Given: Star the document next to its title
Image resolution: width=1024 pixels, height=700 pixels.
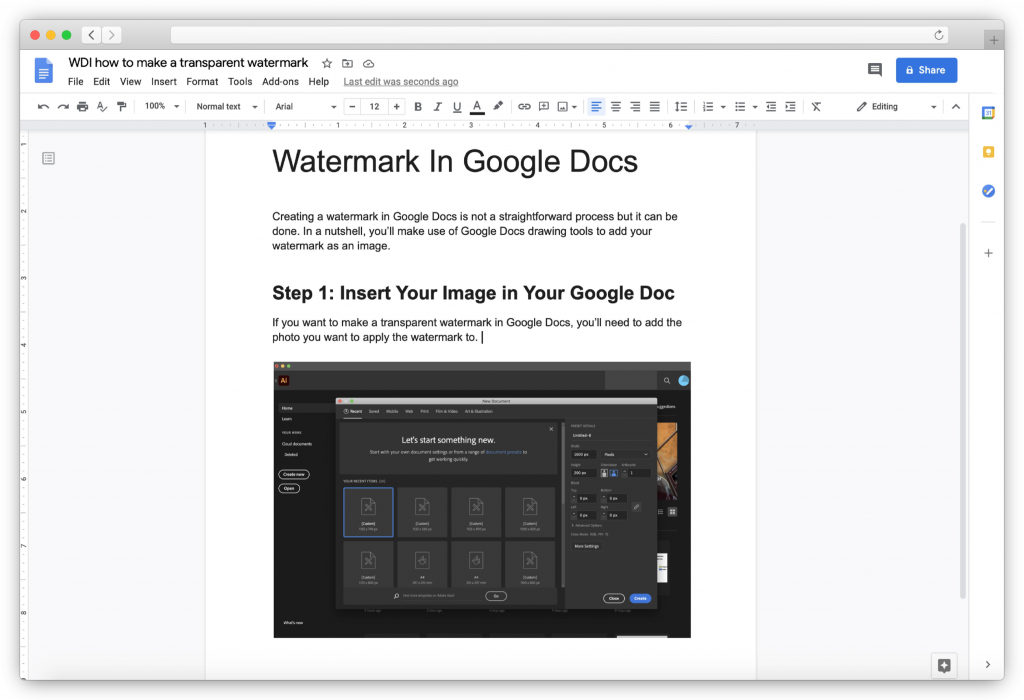Looking at the screenshot, I should click(x=327, y=62).
